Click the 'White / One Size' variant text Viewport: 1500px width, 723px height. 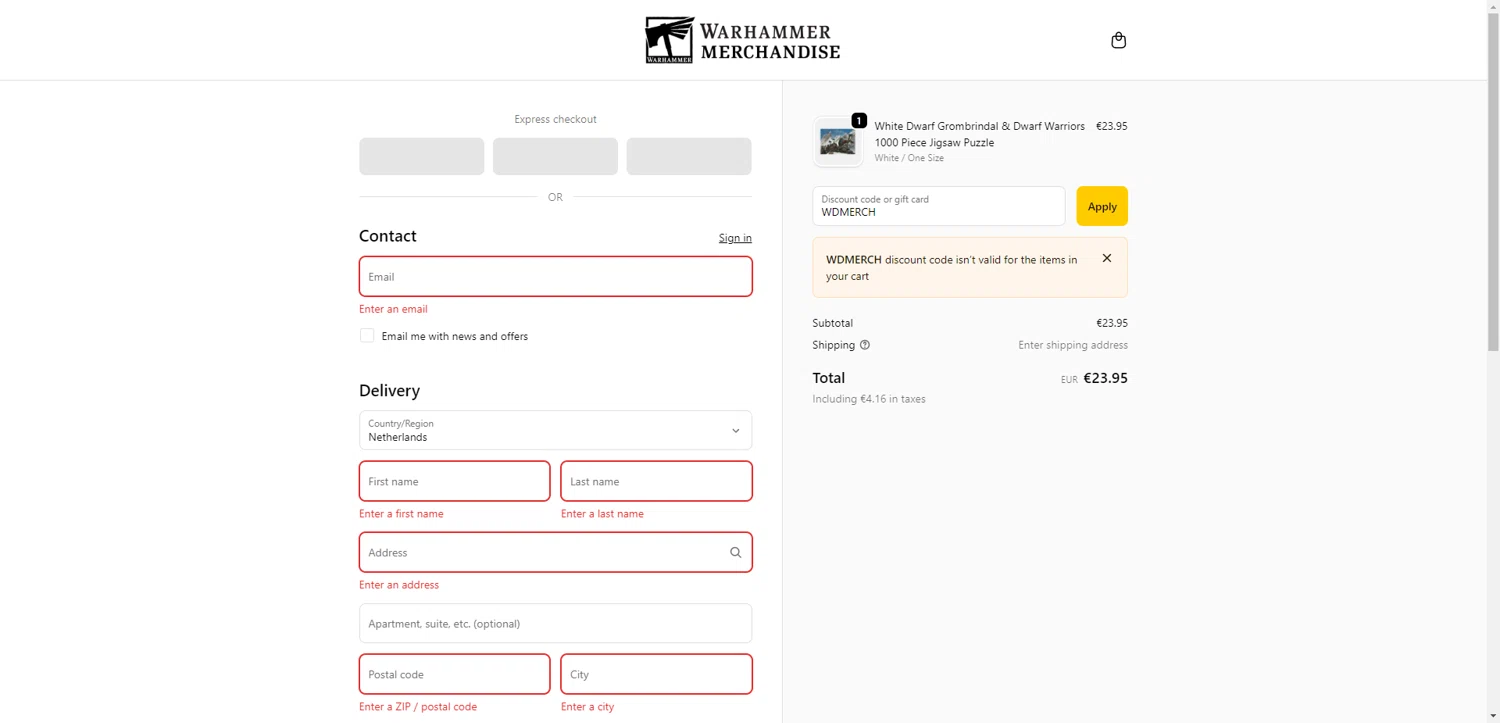[909, 158]
